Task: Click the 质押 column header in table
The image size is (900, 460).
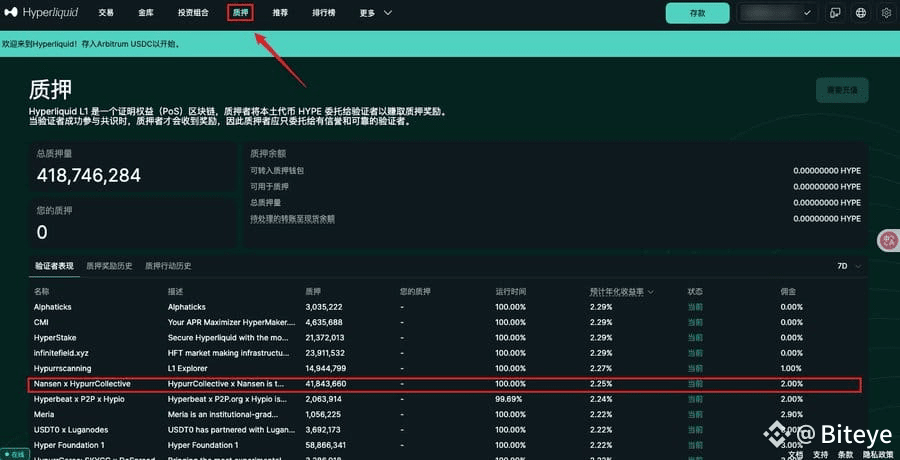Action: click(x=313, y=292)
